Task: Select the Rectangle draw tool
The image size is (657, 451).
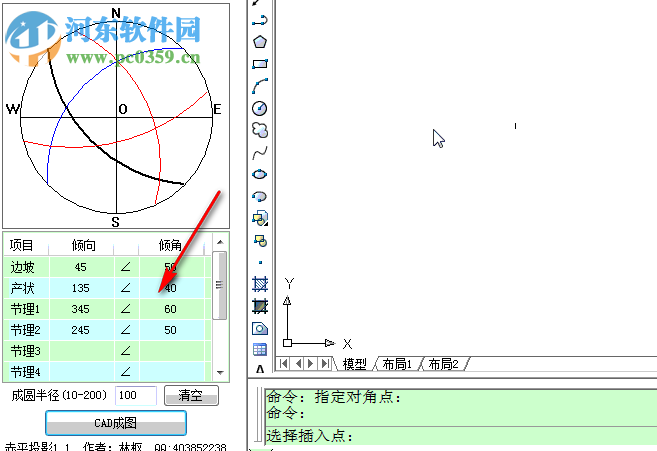Action: click(x=260, y=64)
